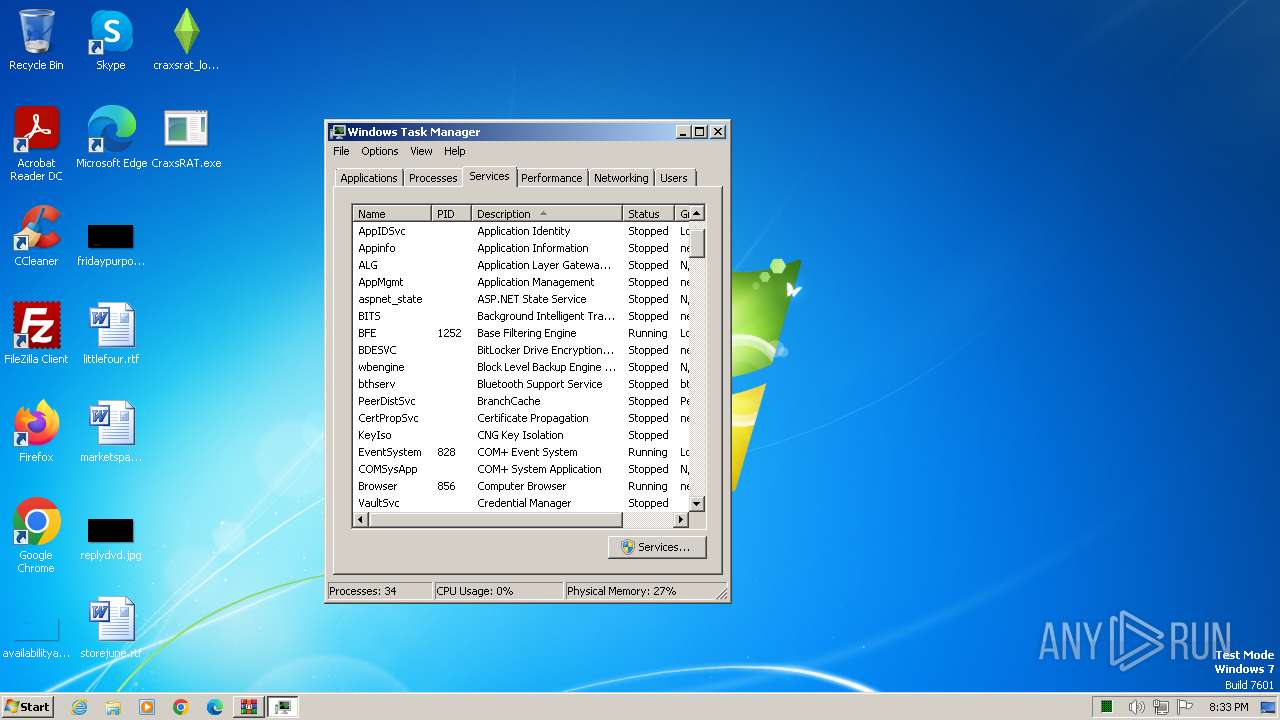
Task: Open Chrome from the taskbar
Action: (181, 707)
